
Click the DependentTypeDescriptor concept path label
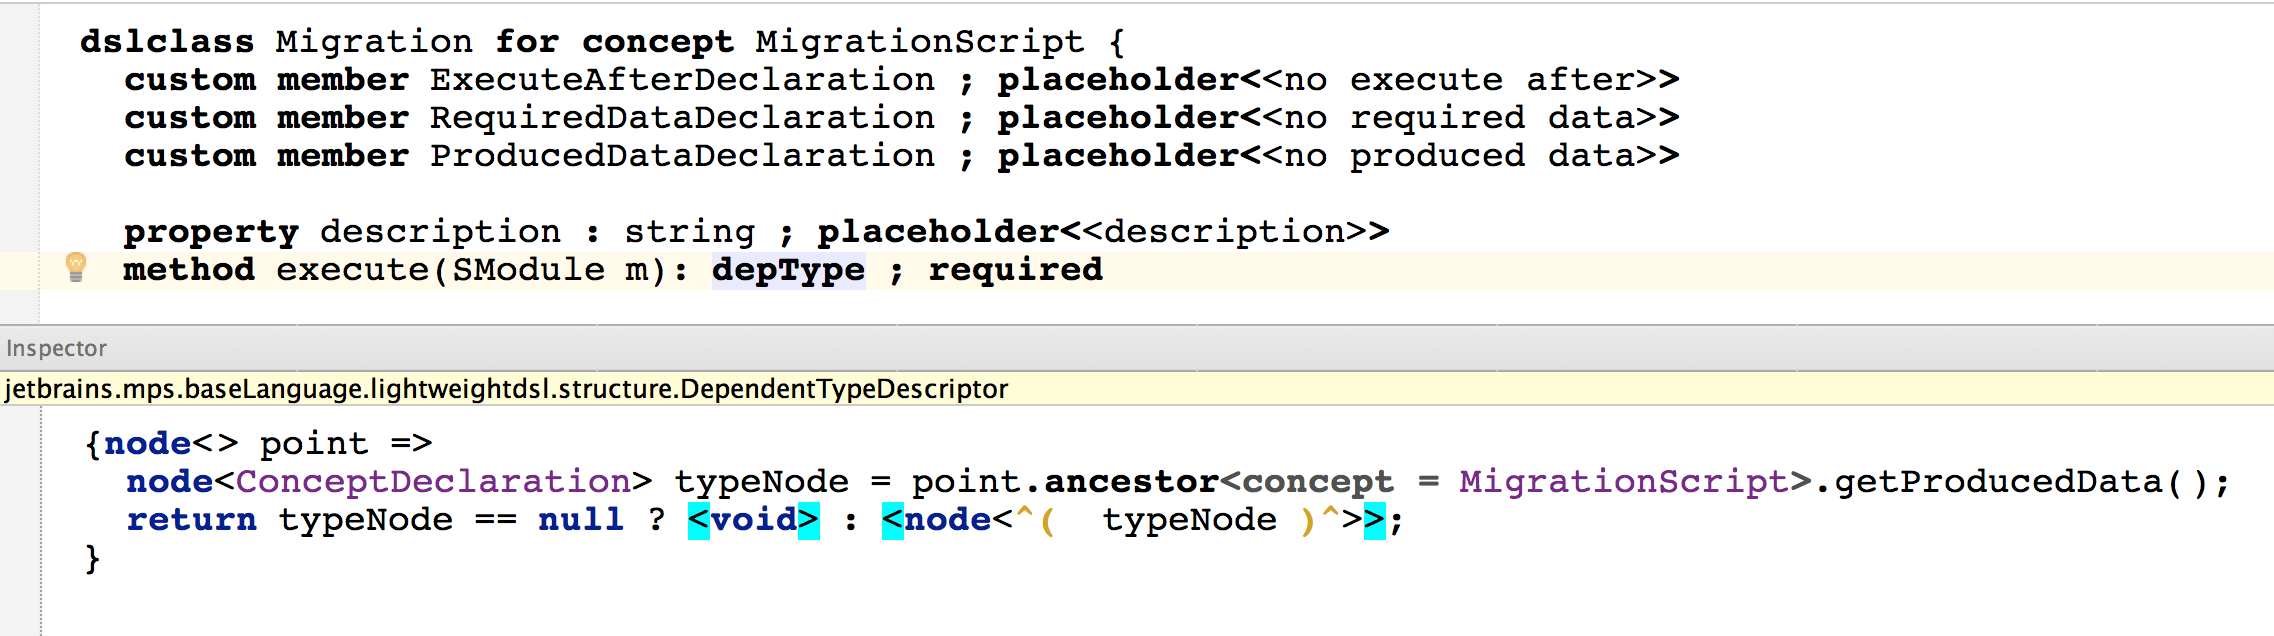coord(506,389)
